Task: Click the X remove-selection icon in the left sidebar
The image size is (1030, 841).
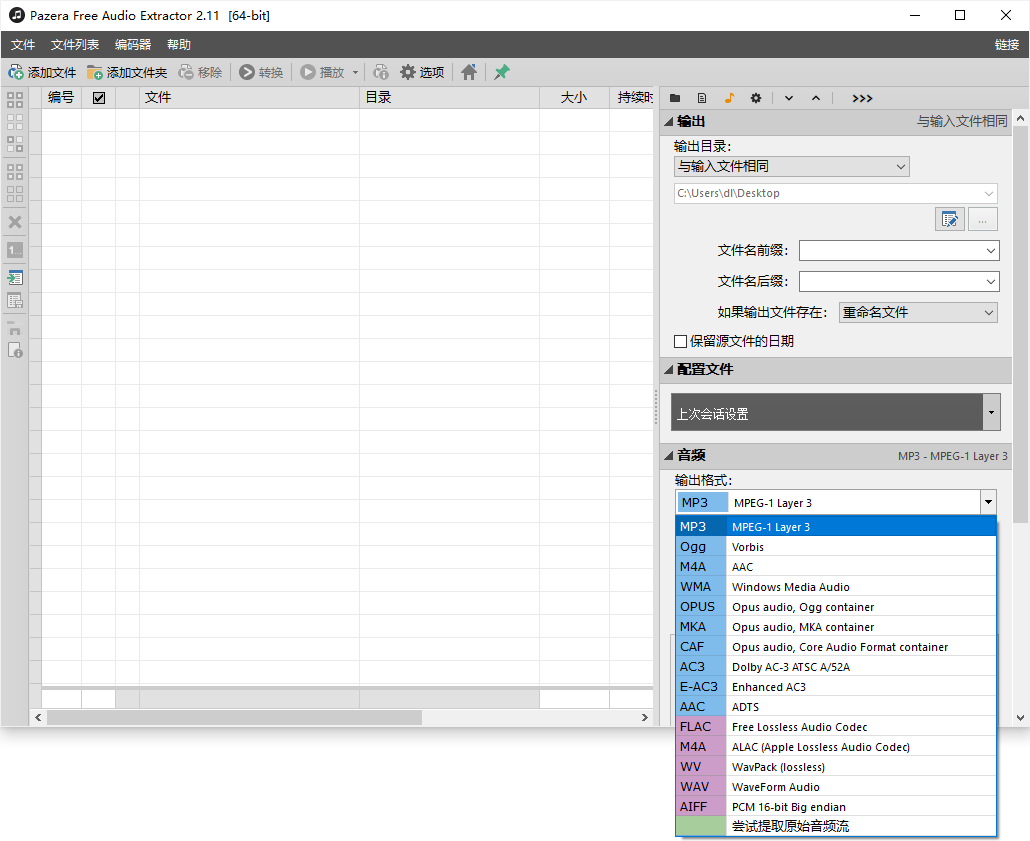Action: pos(15,222)
